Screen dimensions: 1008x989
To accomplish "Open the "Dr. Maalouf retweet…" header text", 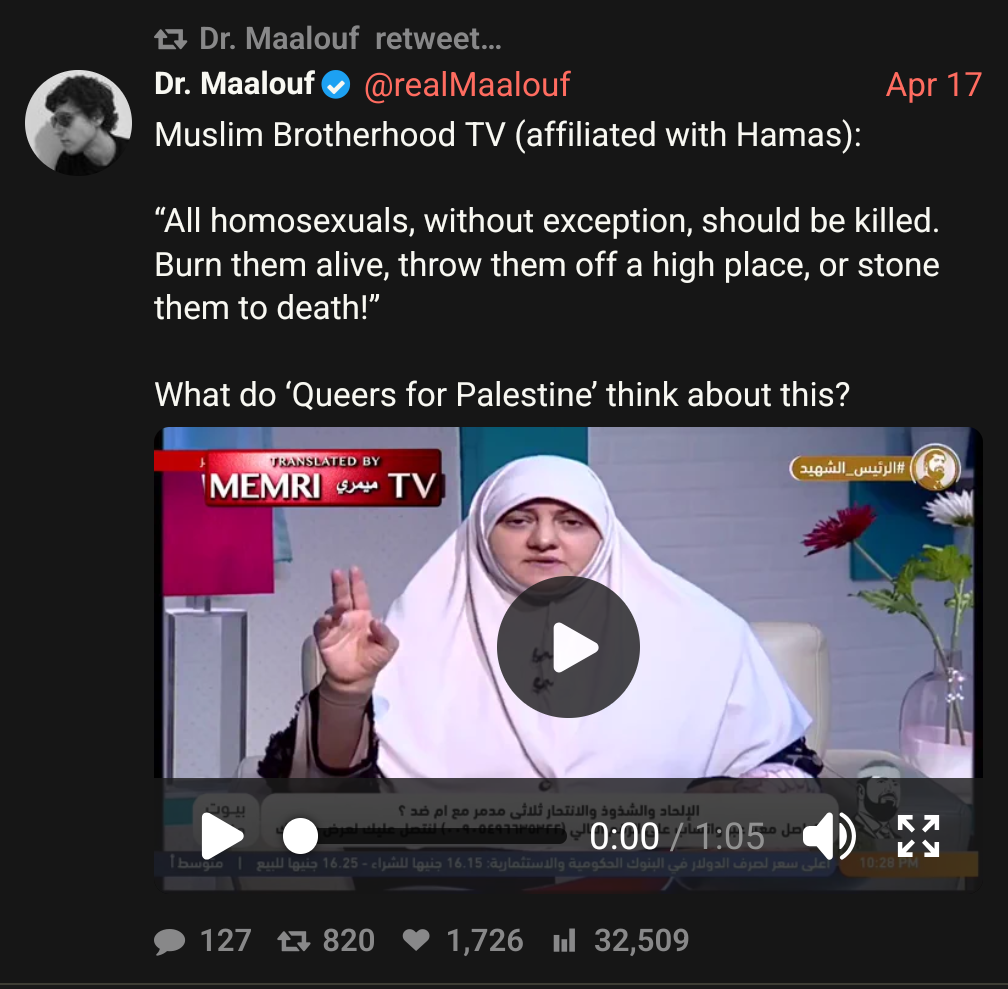I will point(350,39).
